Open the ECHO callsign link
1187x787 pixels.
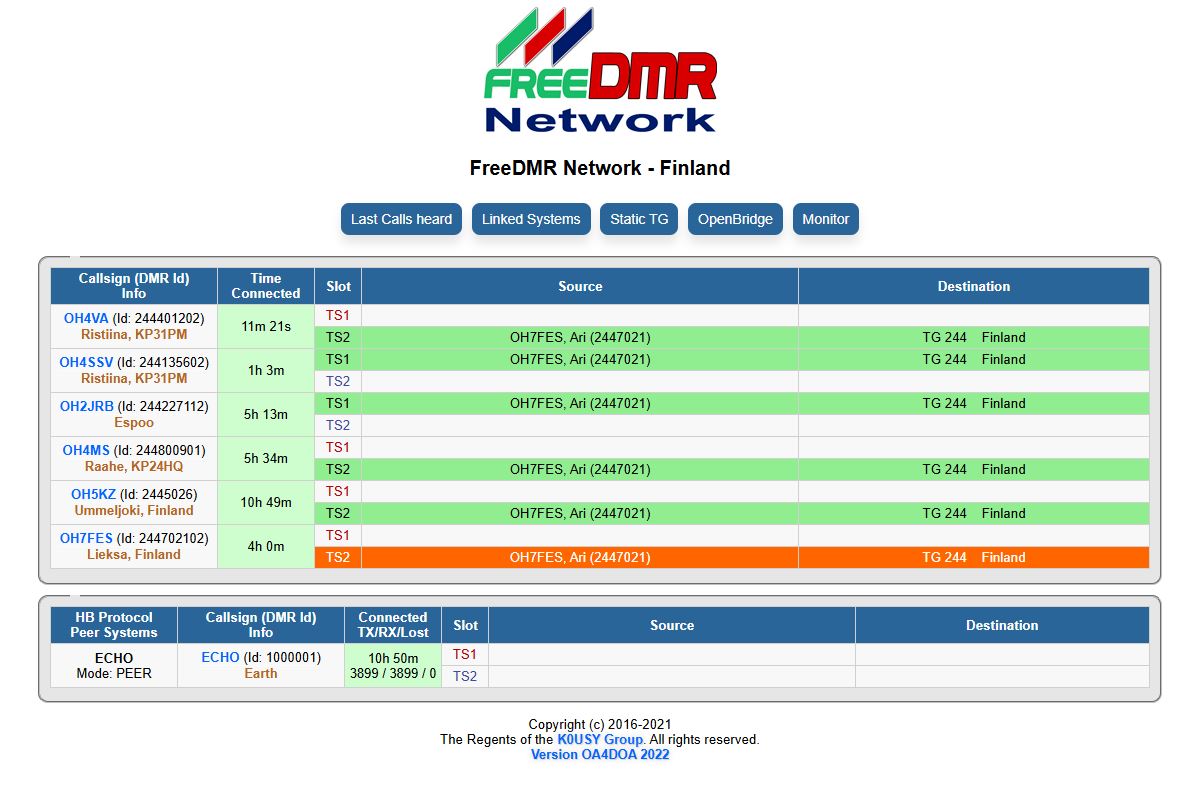tap(220, 658)
